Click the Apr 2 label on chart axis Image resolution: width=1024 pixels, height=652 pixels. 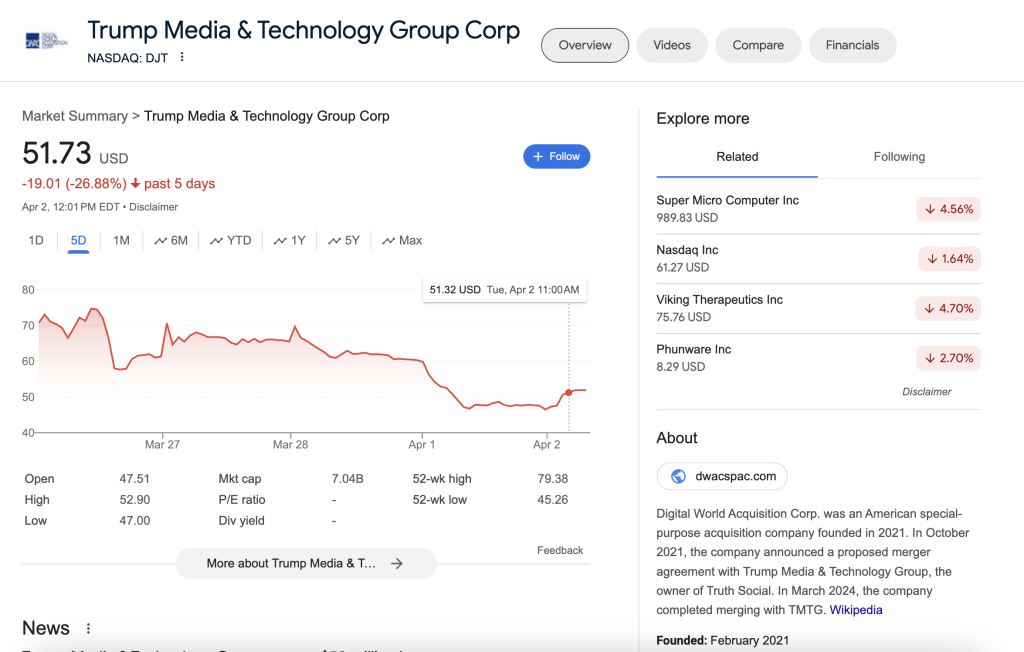(x=547, y=445)
